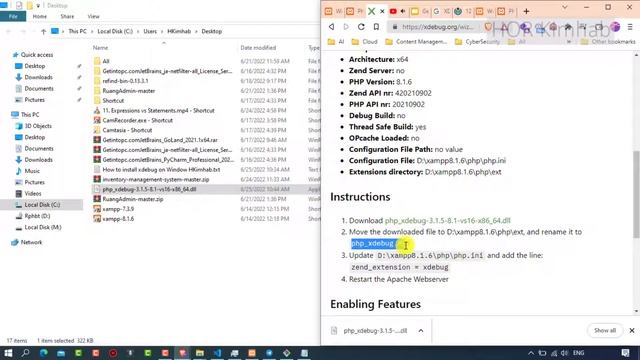Sort by the Name column header
This screenshot has width=640, height=360.
coord(100,48)
